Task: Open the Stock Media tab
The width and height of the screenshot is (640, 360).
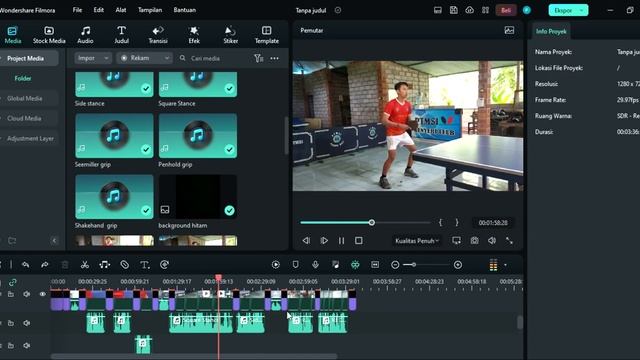Action: tap(49, 35)
